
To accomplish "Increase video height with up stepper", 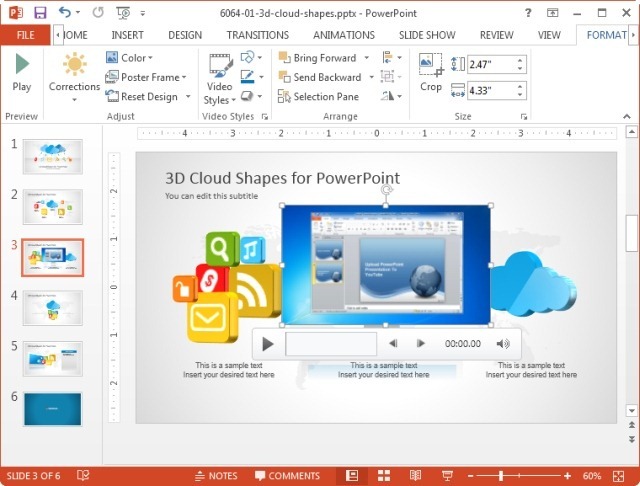I will click(520, 60).
